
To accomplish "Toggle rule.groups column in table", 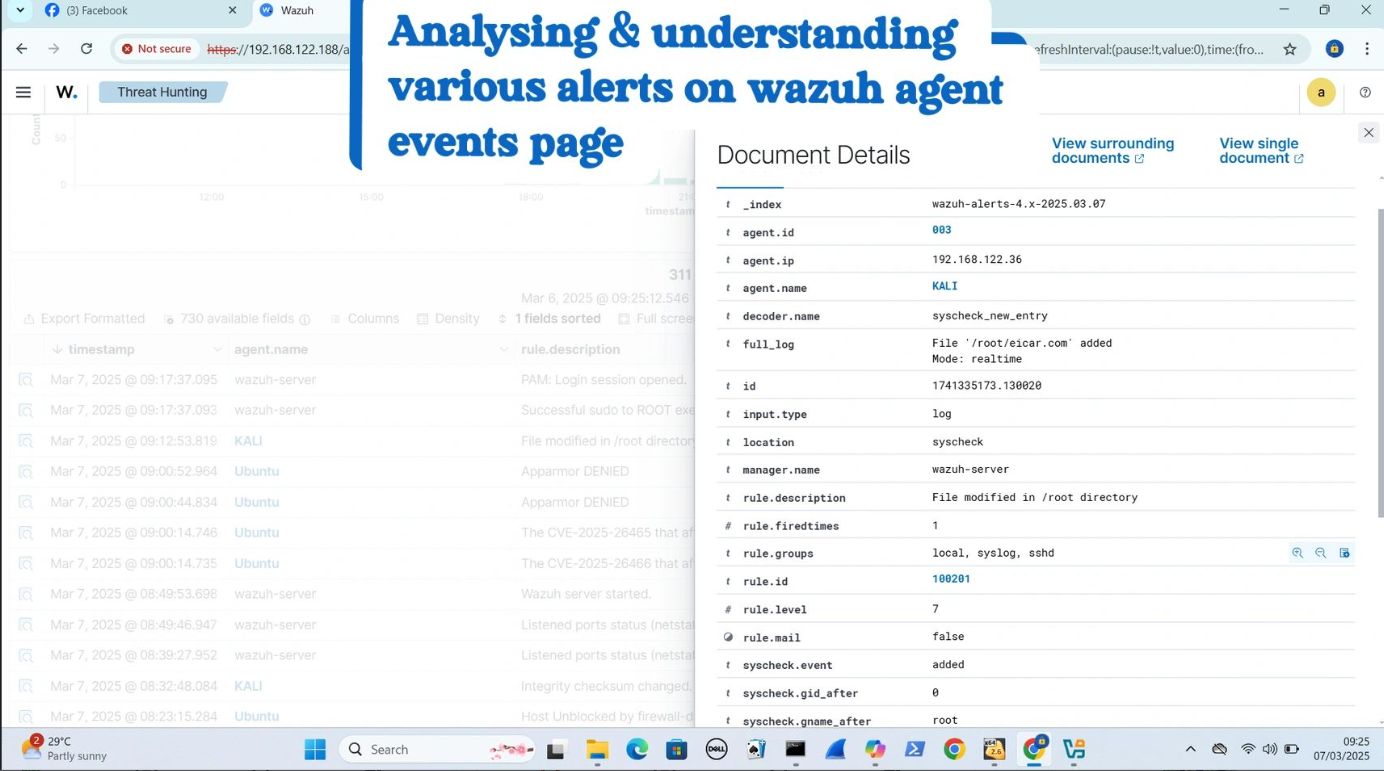I will pos(1344,553).
